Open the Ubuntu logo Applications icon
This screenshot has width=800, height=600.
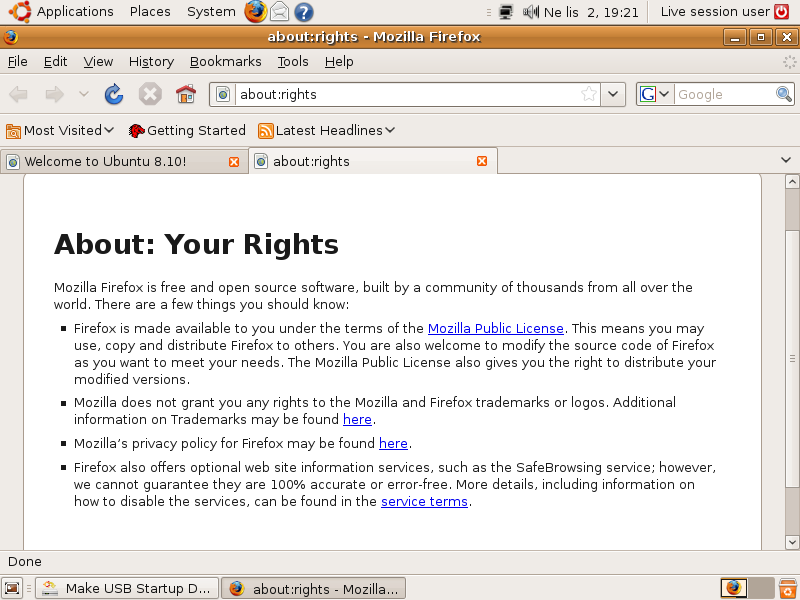pos(20,12)
